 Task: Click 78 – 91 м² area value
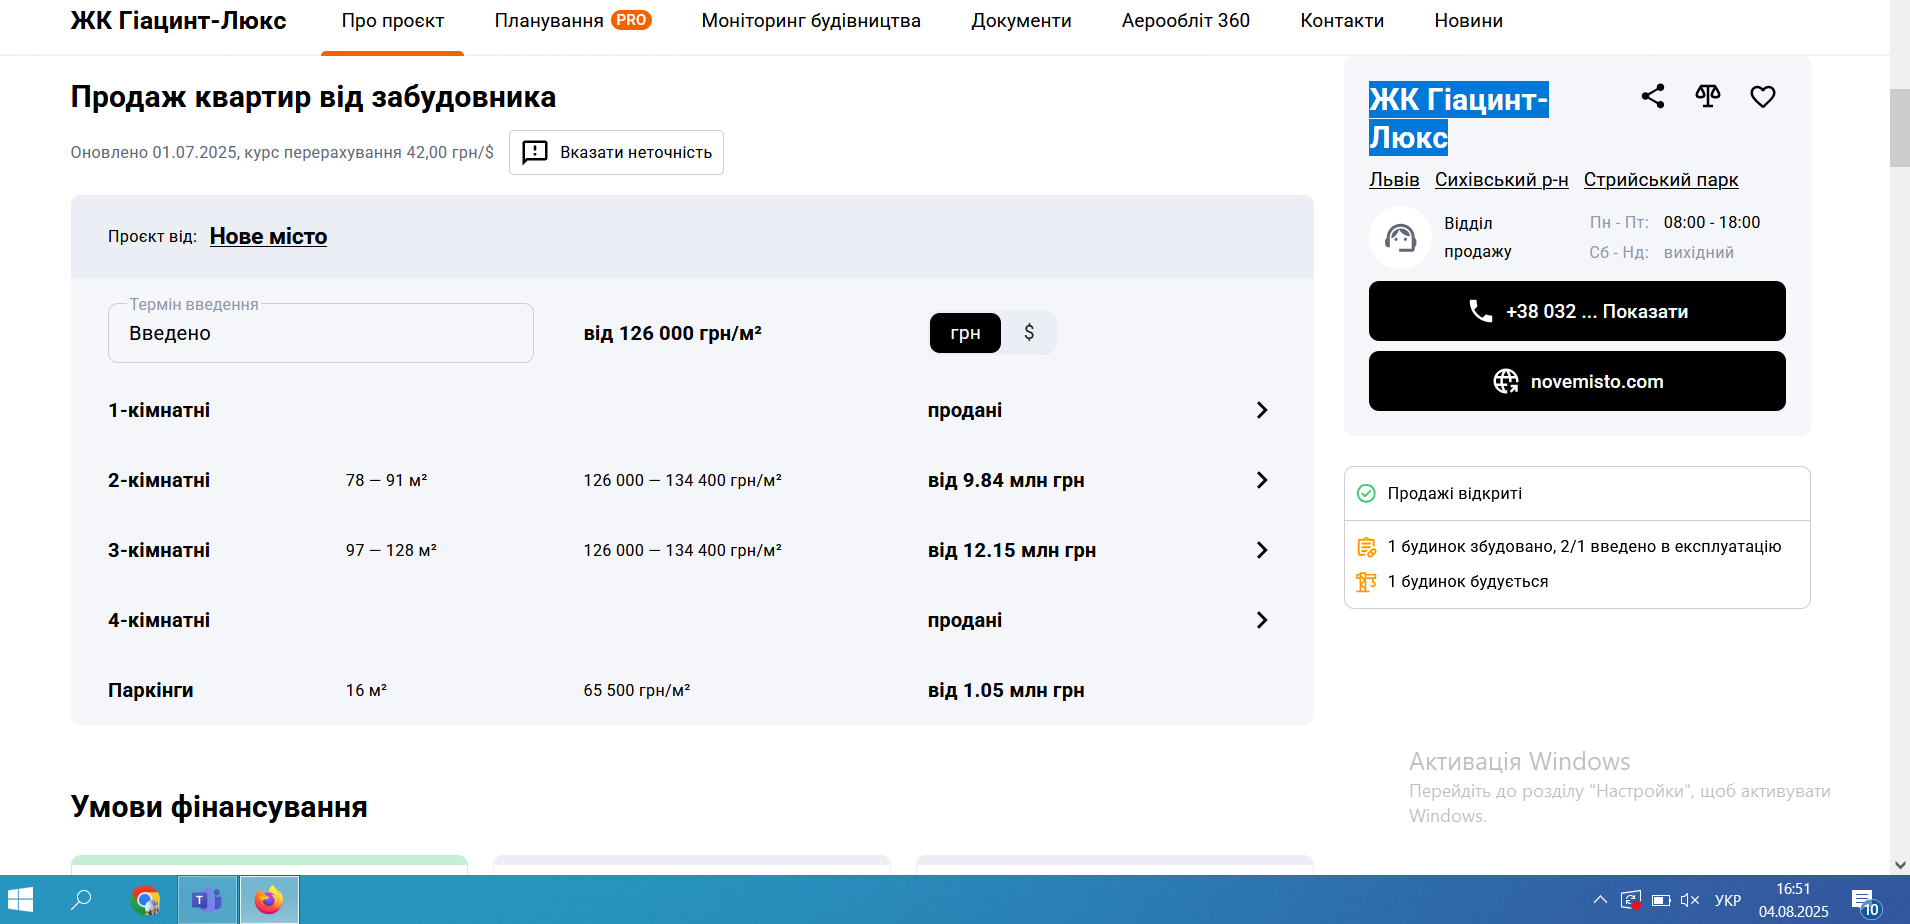[x=387, y=480]
